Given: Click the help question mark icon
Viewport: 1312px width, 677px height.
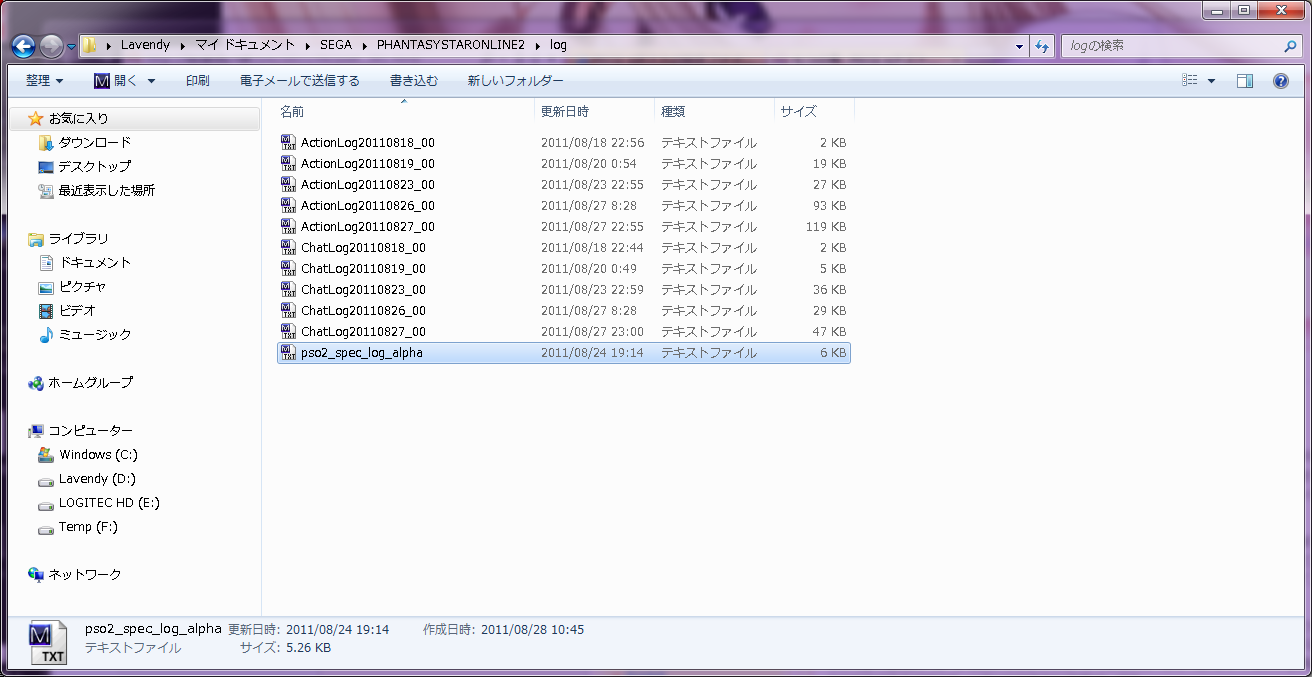Looking at the screenshot, I should coord(1280,81).
